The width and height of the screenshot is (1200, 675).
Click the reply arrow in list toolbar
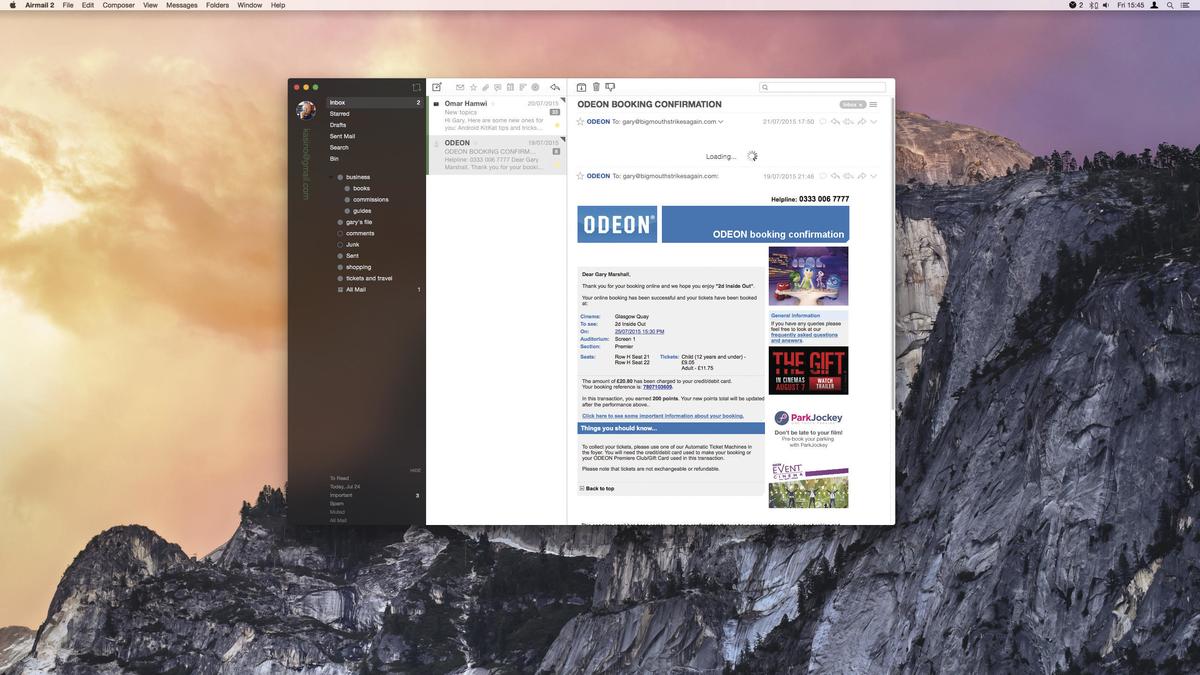[555, 88]
